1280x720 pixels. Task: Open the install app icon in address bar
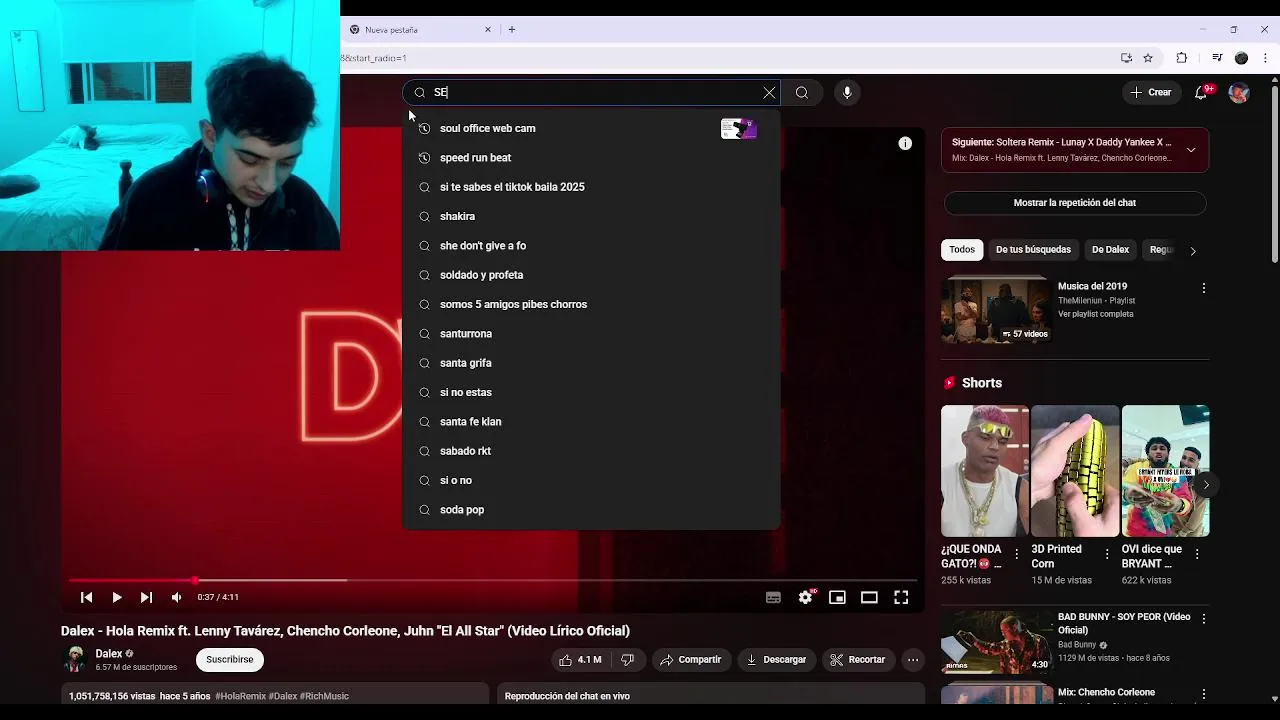tap(1126, 58)
